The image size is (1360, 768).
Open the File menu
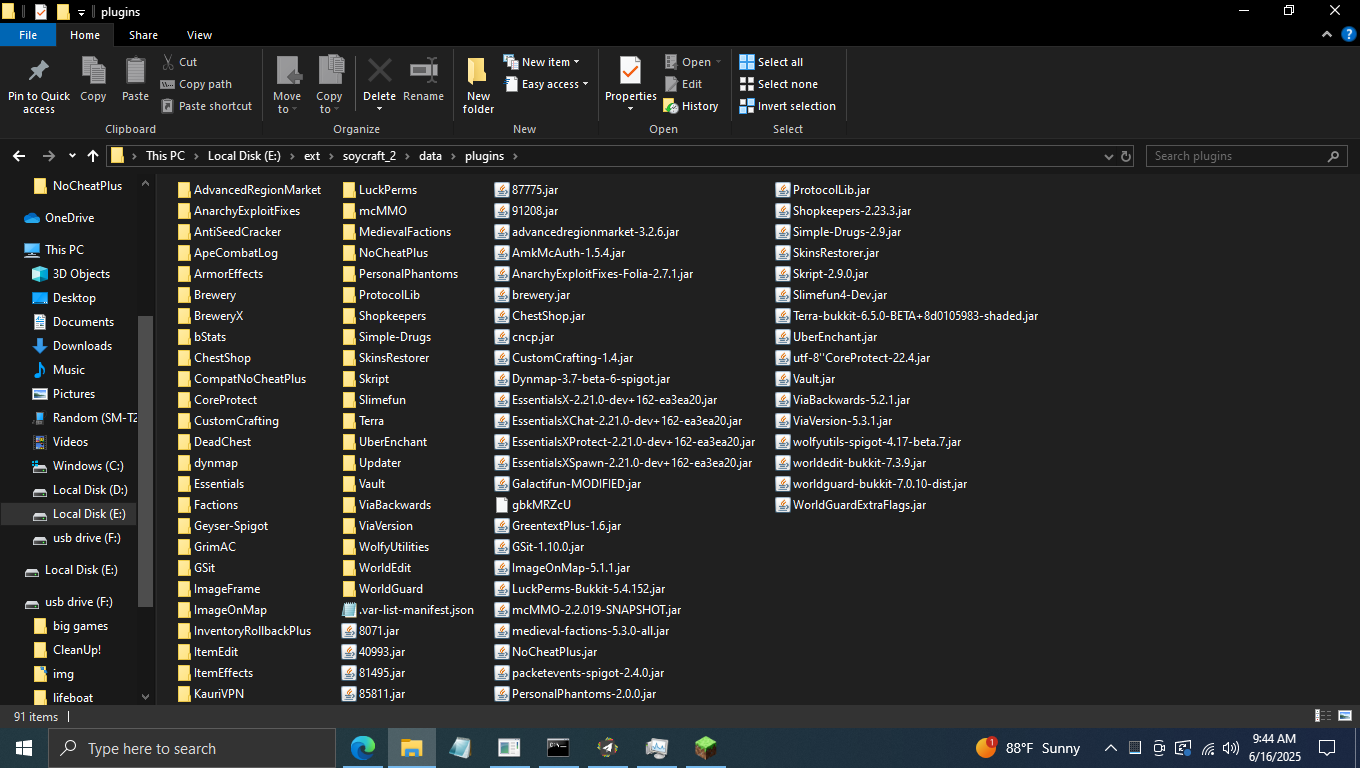click(28, 35)
